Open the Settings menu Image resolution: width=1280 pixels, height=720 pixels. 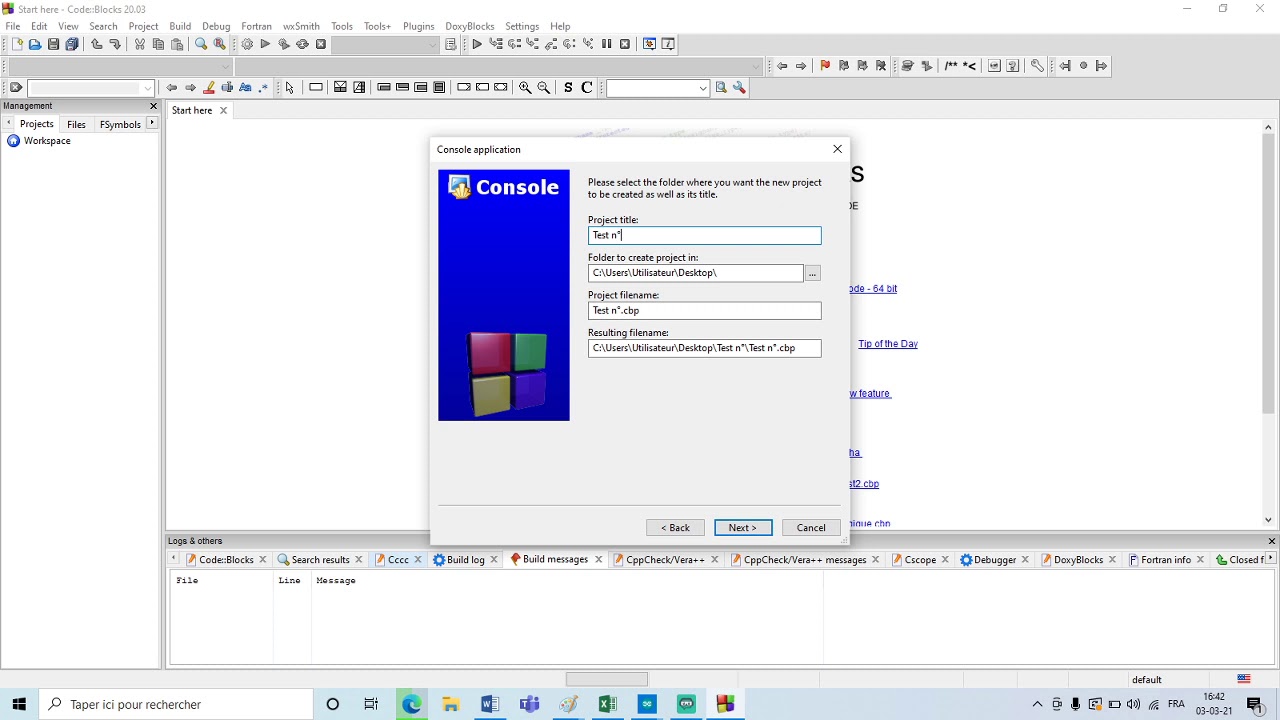[x=522, y=26]
